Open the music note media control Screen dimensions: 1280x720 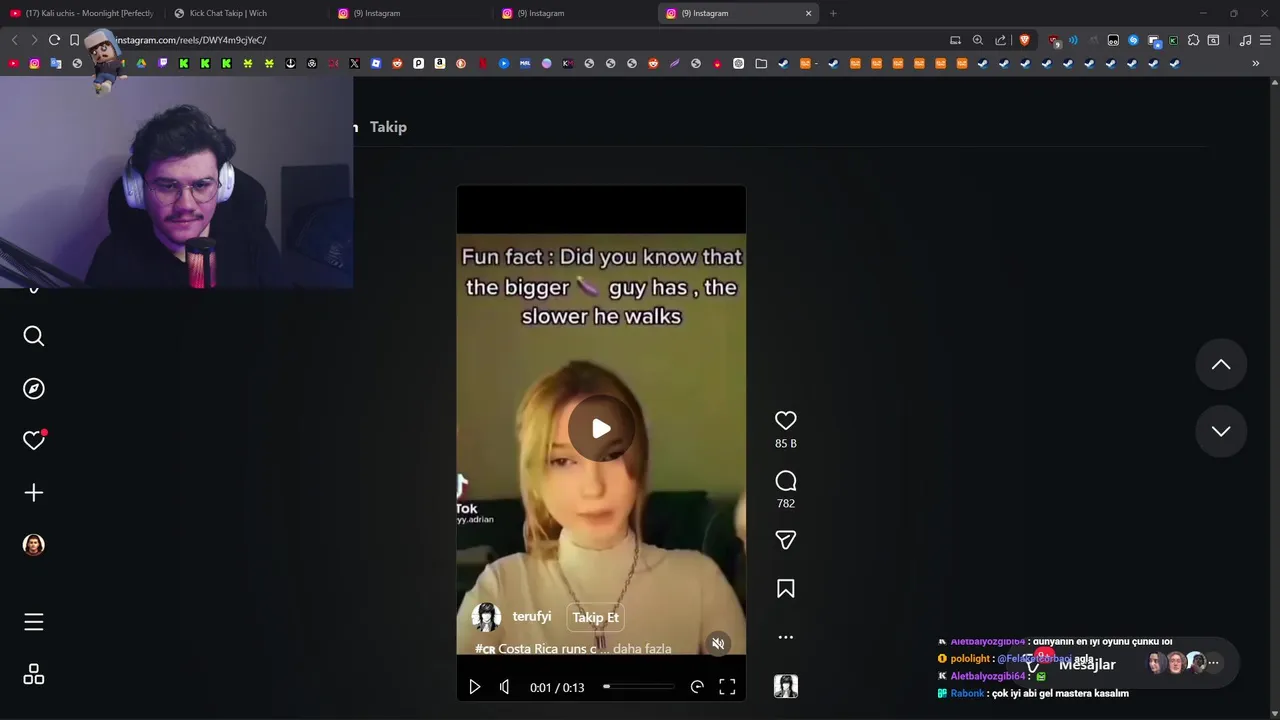click(1245, 40)
